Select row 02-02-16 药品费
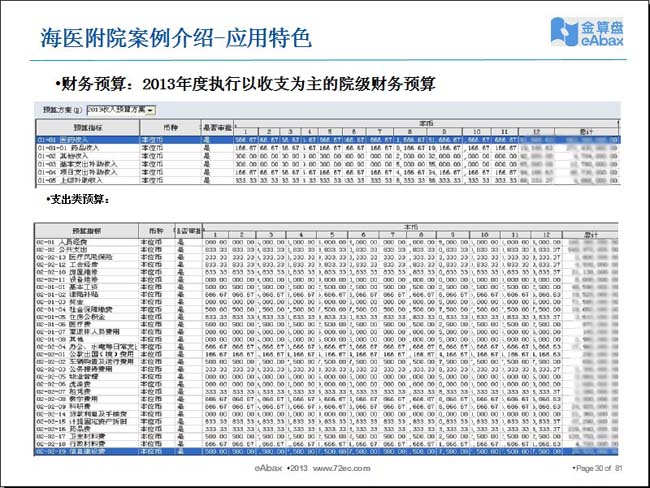 coord(326,429)
